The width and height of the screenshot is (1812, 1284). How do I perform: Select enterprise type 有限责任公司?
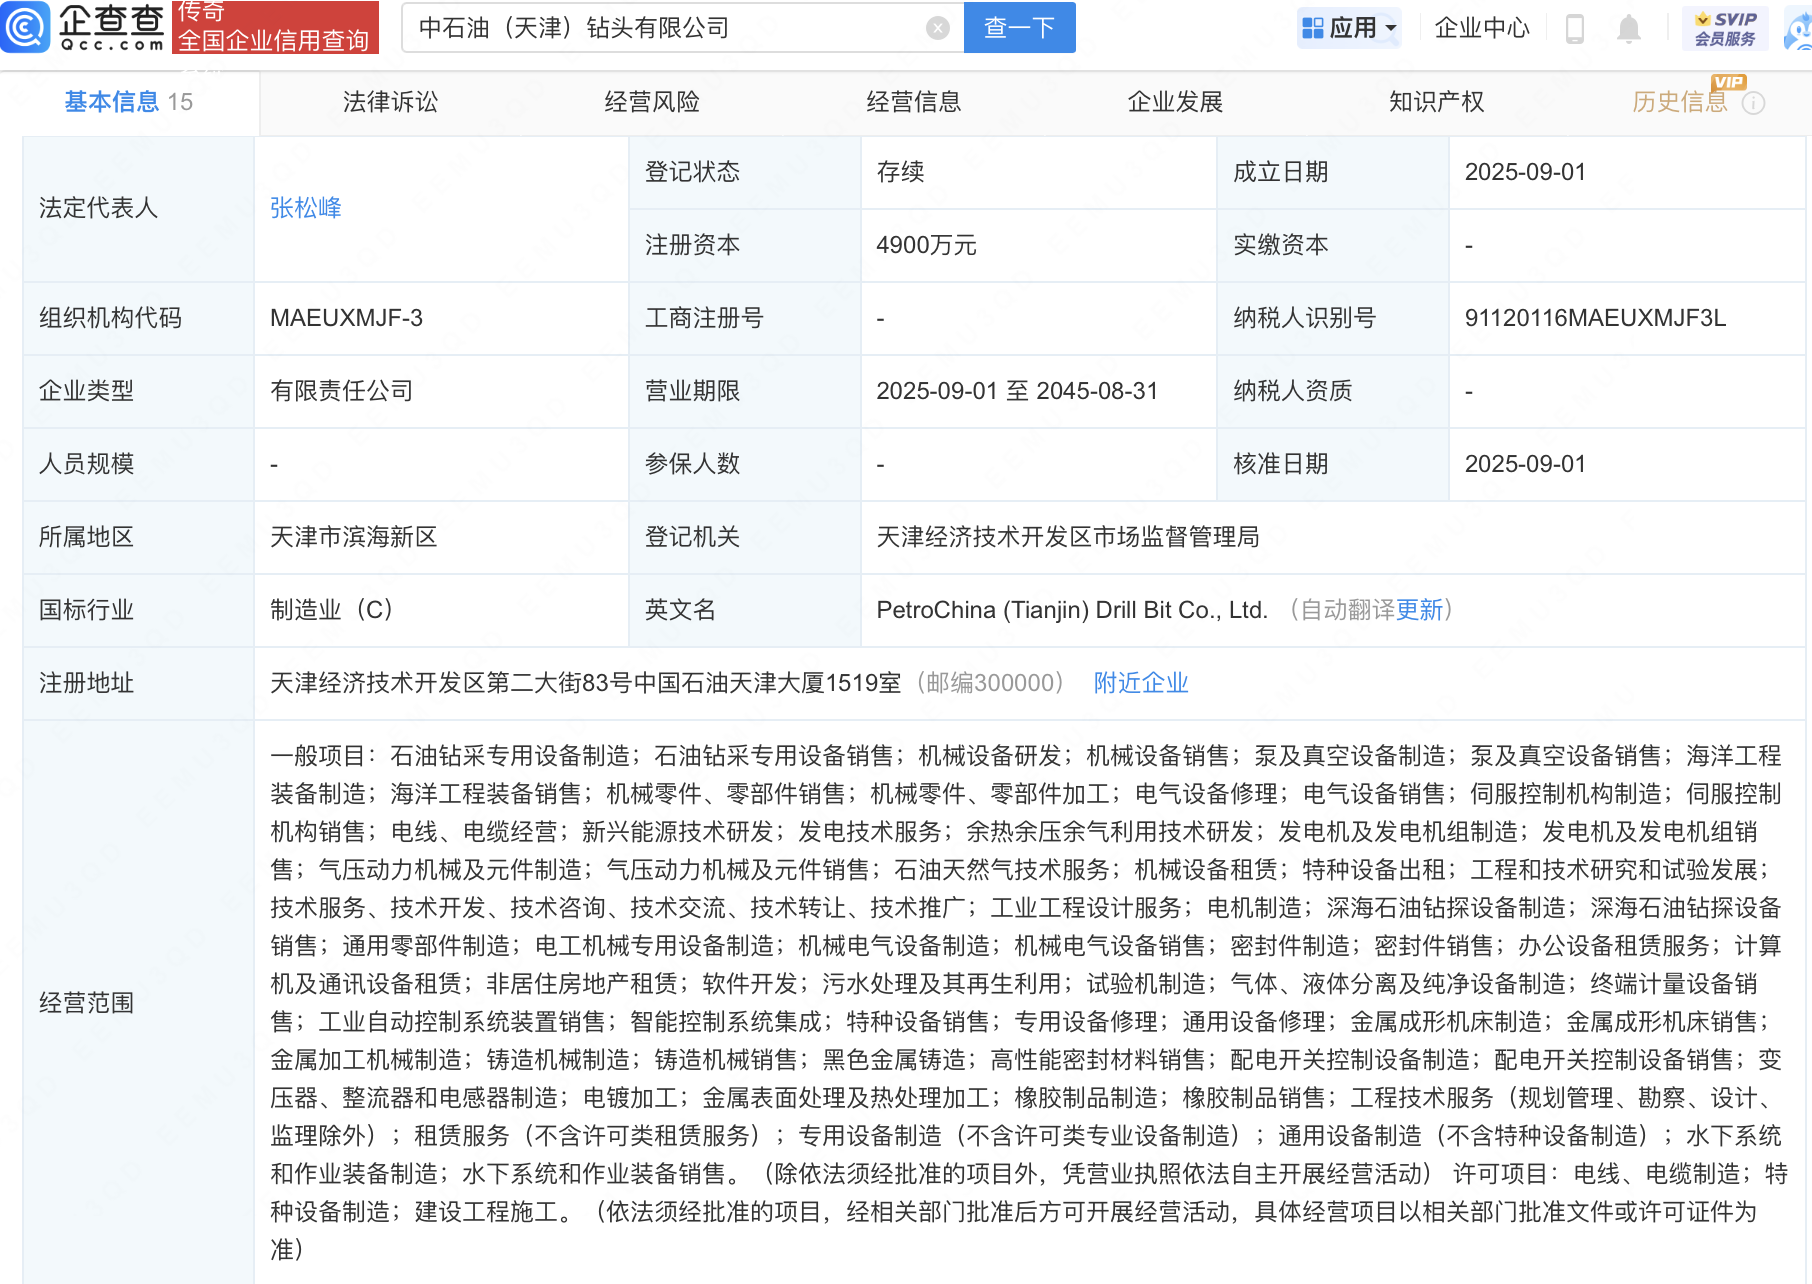coord(342,391)
